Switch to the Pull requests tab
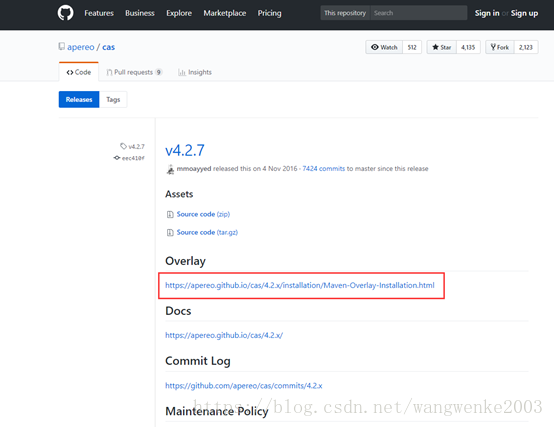 [134, 72]
